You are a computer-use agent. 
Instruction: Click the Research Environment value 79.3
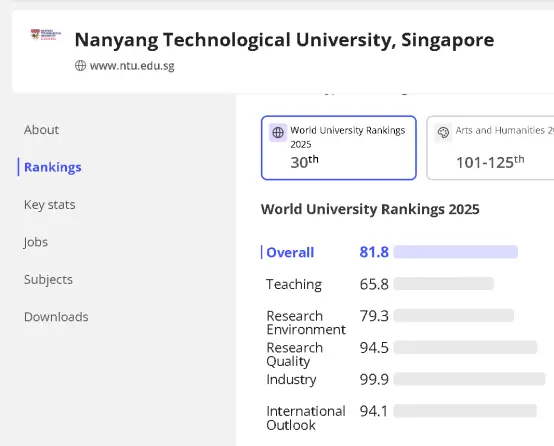pyautogui.click(x=374, y=316)
